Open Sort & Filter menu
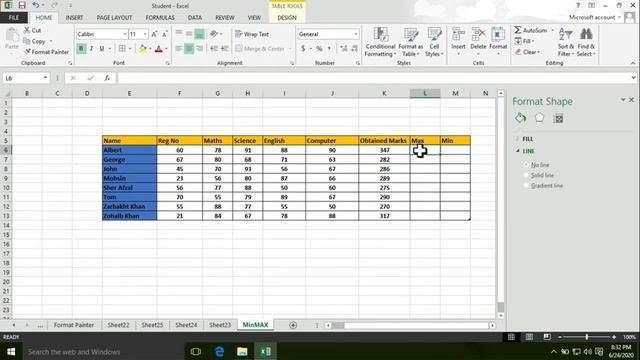 [x=566, y=42]
